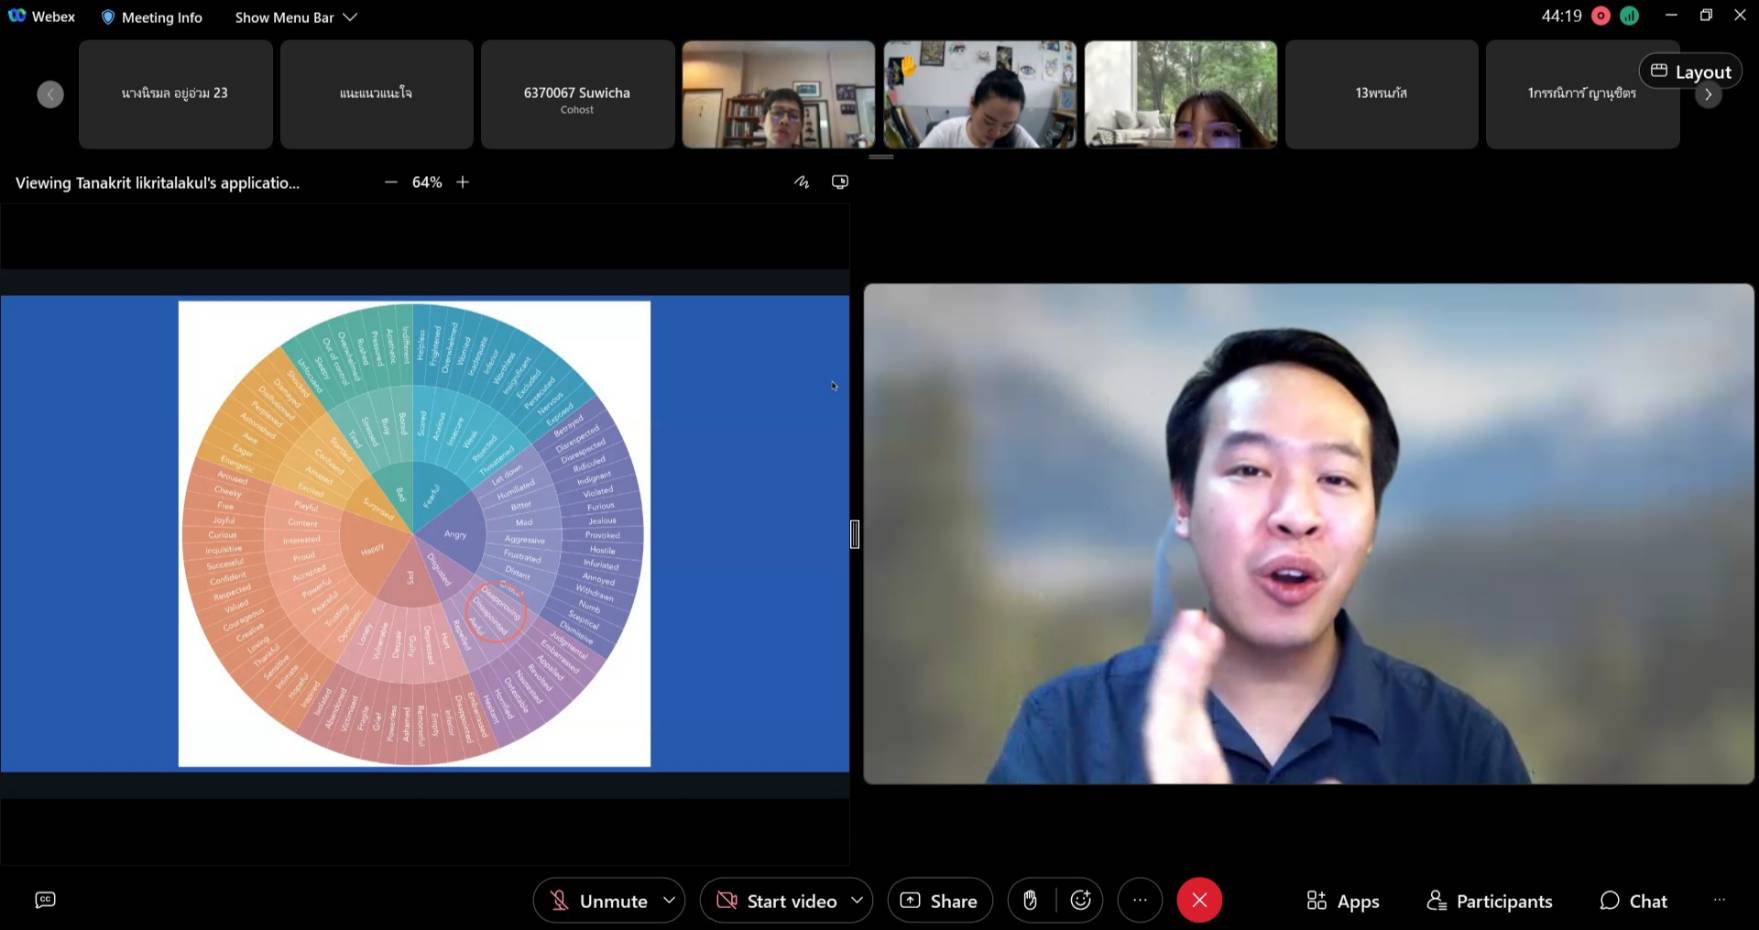This screenshot has width=1759, height=930.
Task: Open more options ellipsis in control bar
Action: click(x=1140, y=901)
